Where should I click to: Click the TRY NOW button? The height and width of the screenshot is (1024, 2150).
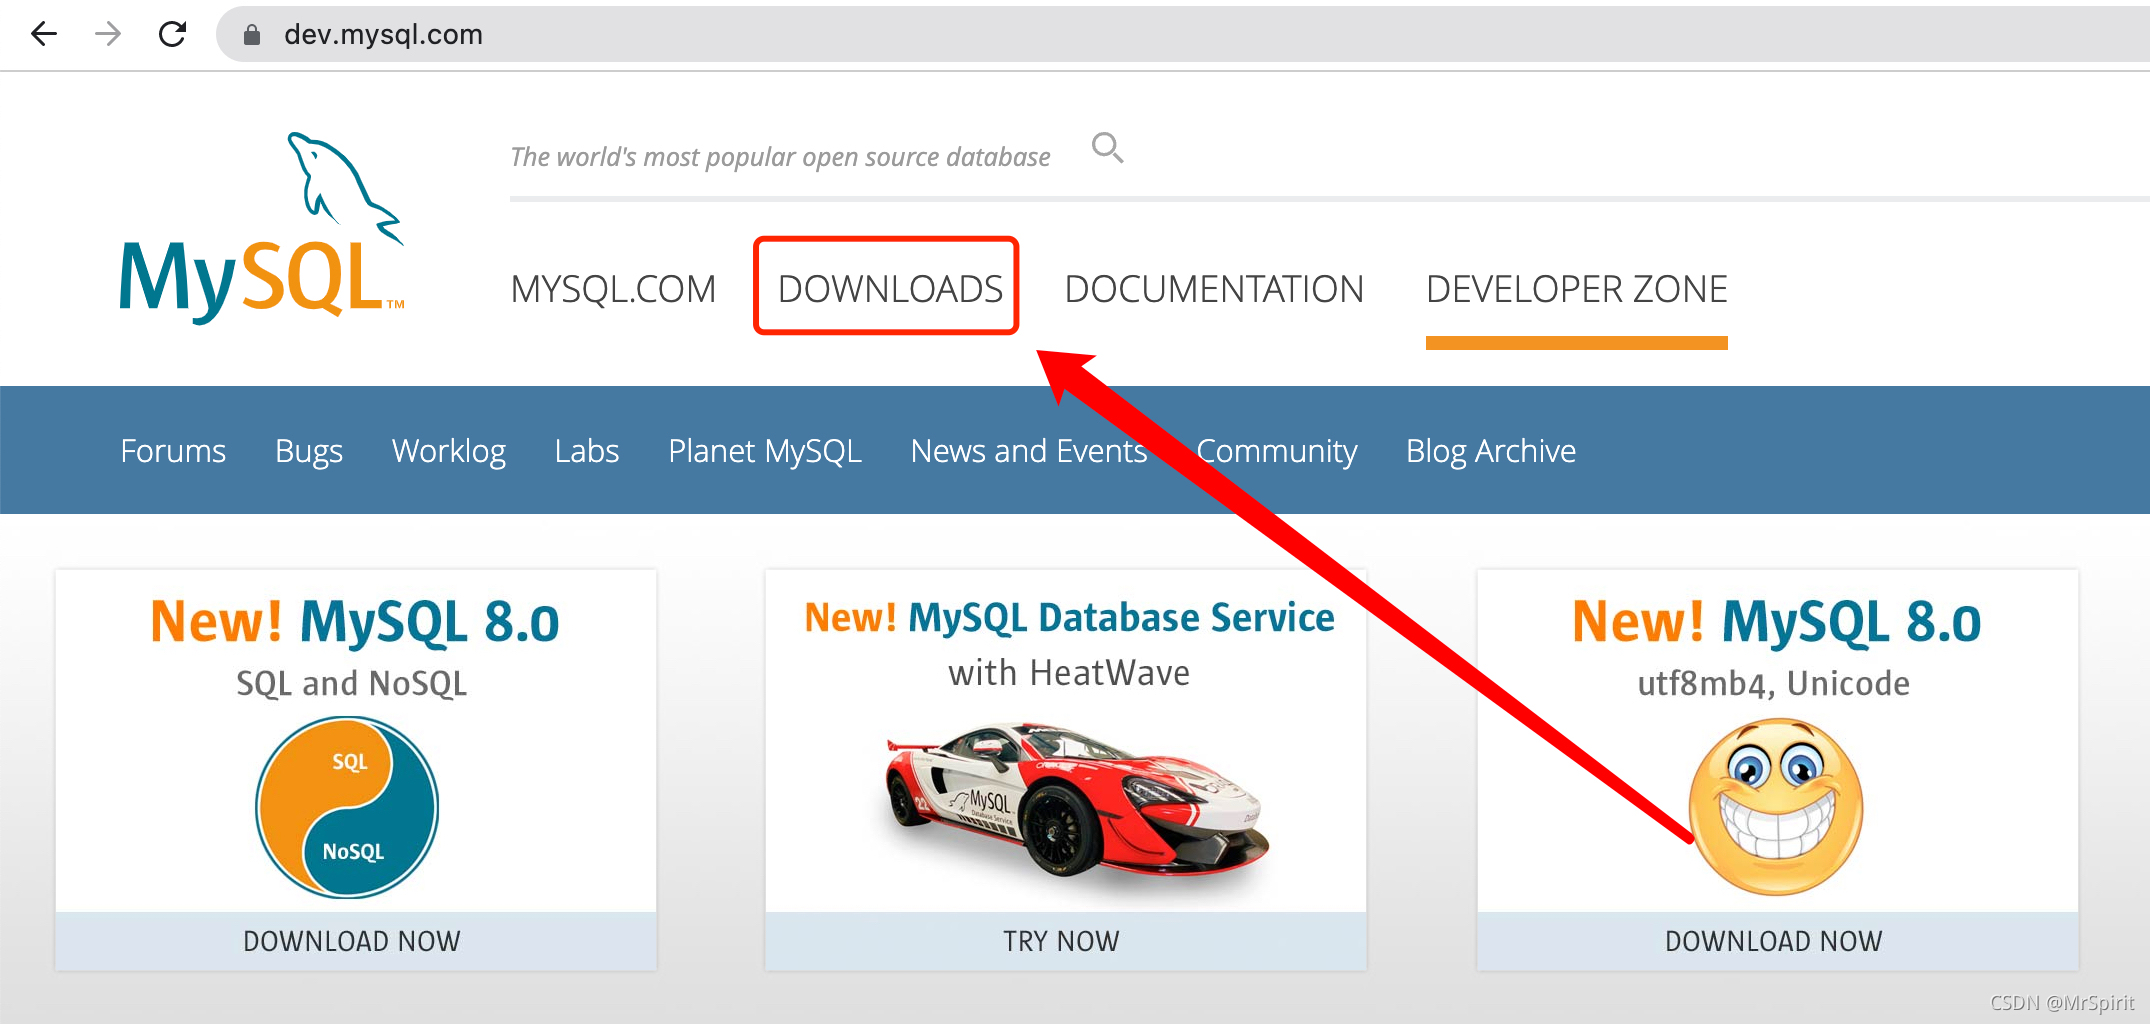[x=1065, y=941]
